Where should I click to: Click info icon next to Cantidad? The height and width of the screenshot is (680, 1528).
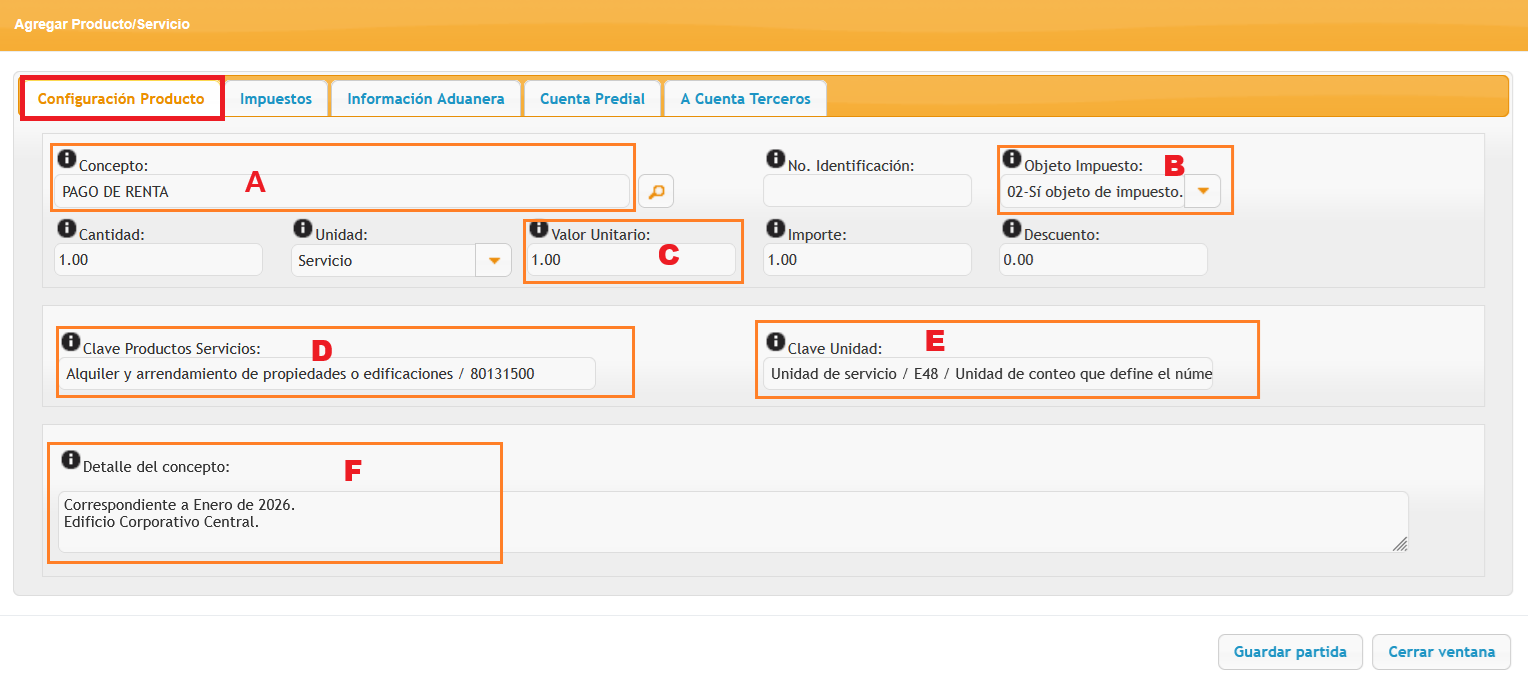click(67, 228)
